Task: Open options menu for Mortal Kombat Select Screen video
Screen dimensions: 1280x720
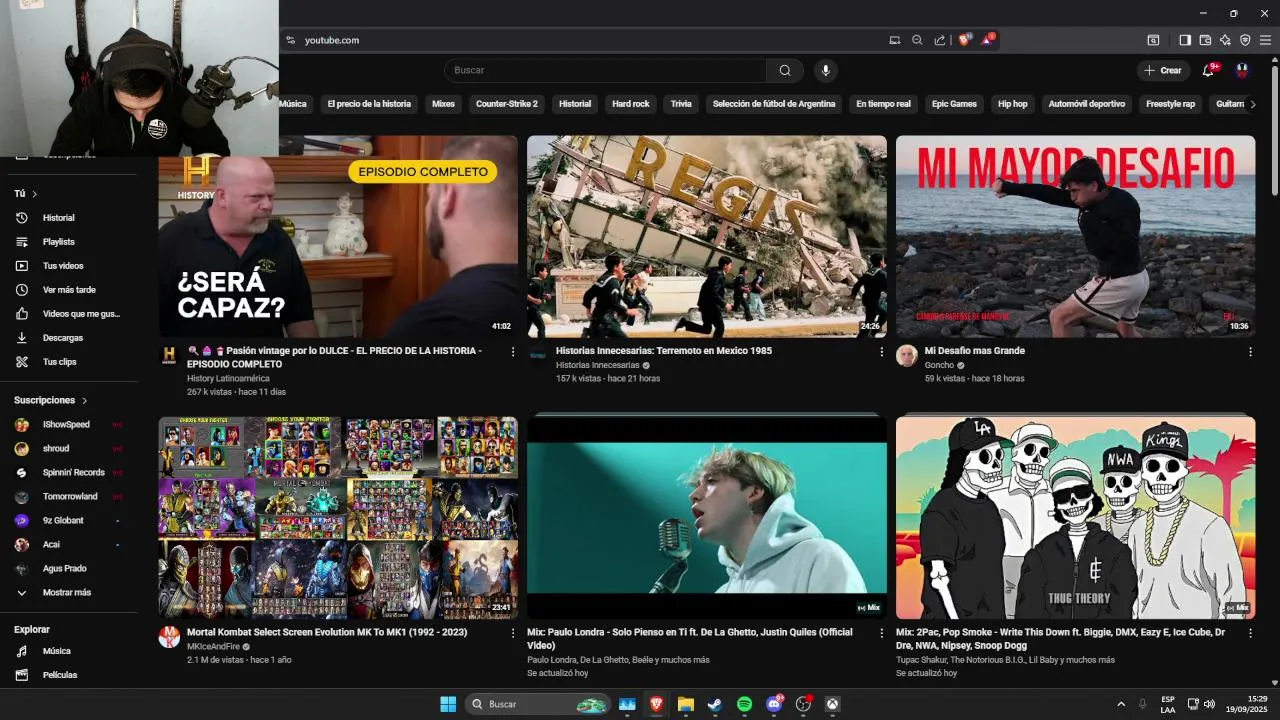Action: 513,633
